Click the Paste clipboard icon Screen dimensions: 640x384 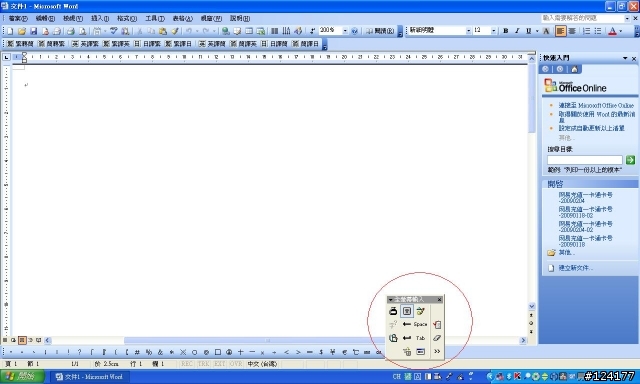(x=163, y=31)
